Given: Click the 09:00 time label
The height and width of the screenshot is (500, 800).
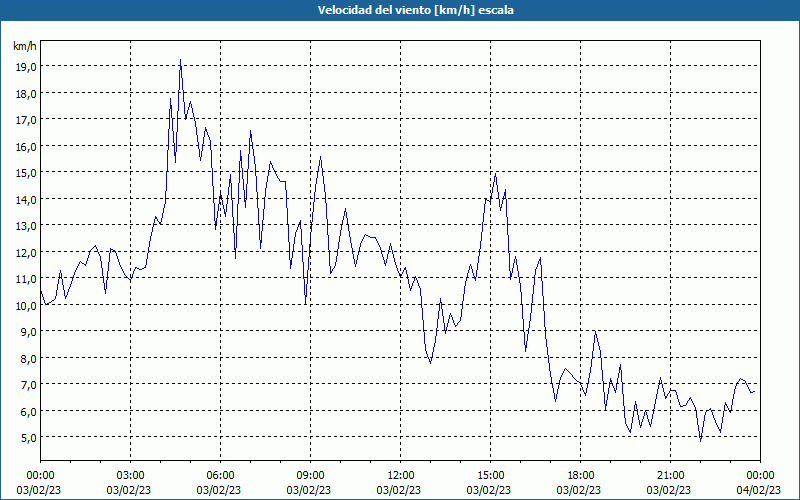Looking at the screenshot, I should (310, 476).
